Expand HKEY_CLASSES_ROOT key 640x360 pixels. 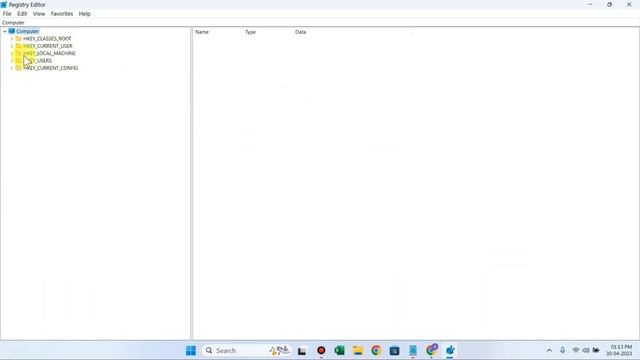(11, 38)
